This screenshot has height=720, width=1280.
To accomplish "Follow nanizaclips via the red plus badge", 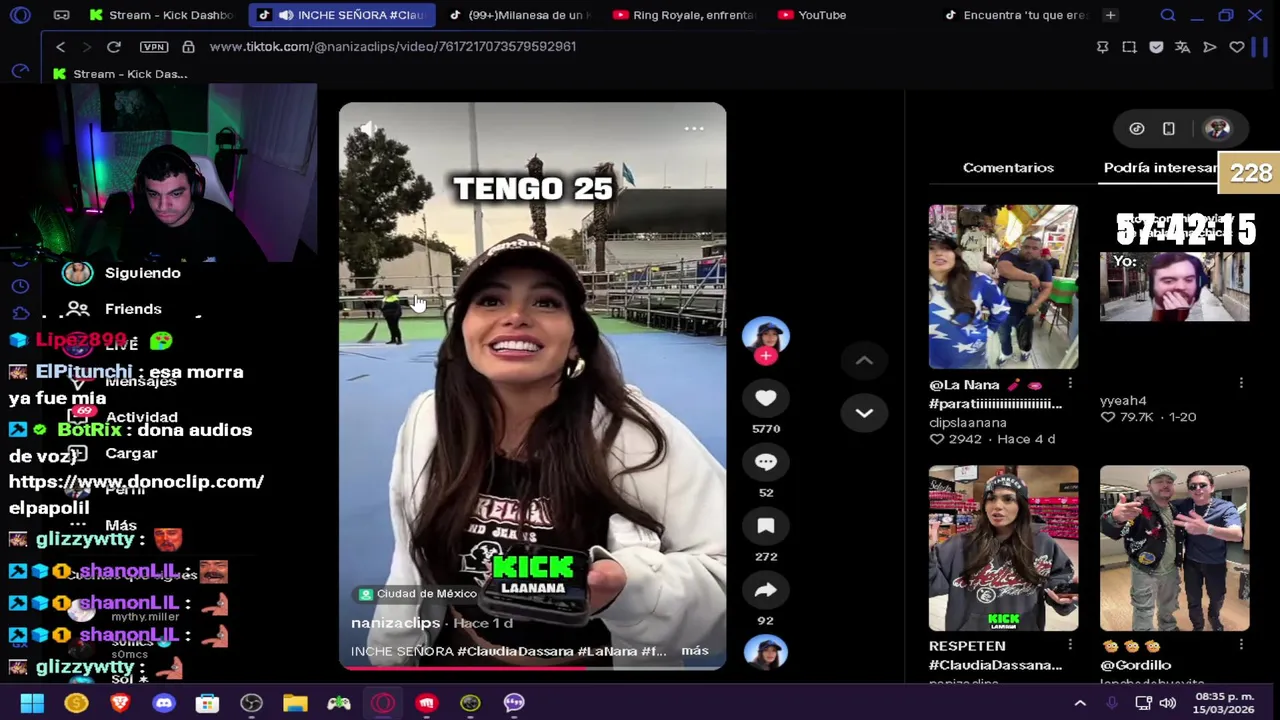I will [766, 356].
